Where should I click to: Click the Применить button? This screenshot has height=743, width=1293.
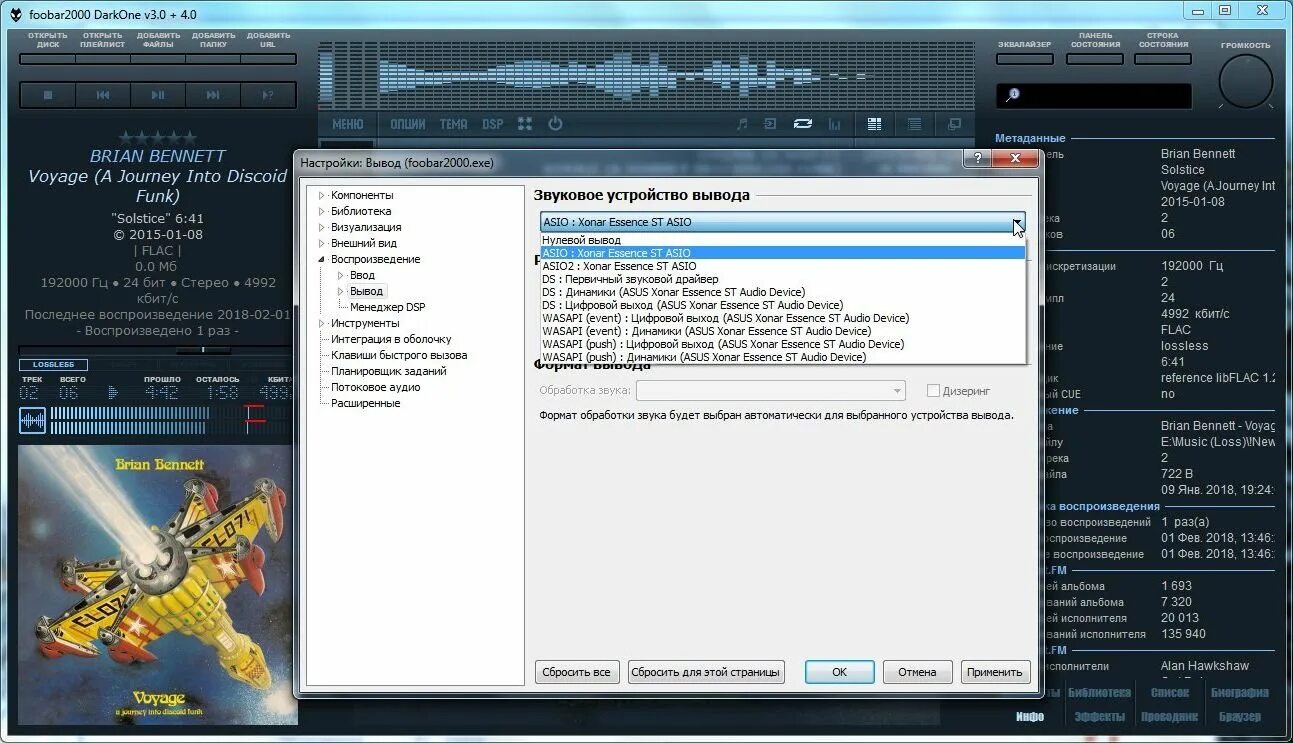click(x=994, y=671)
